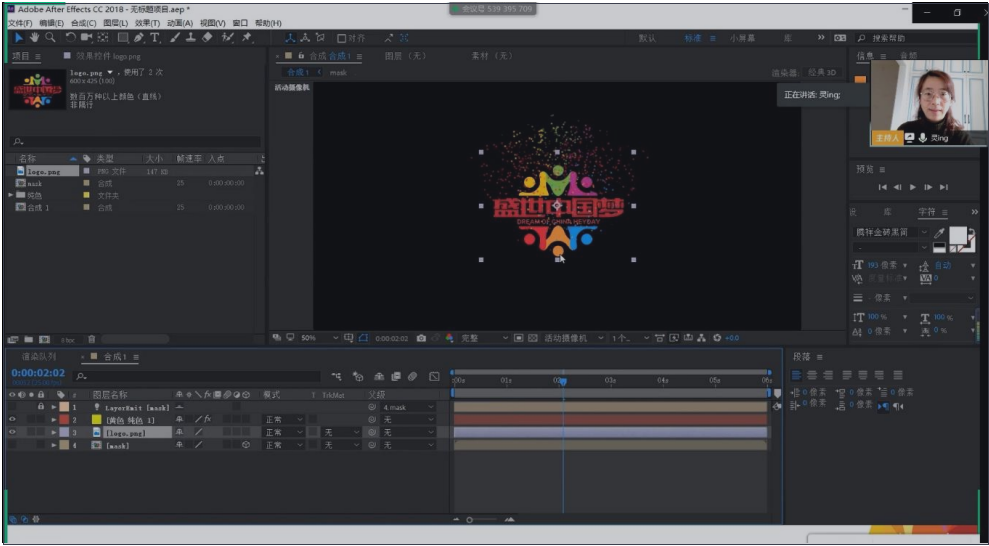Select the Pen tool
This screenshot has height=546, width=989.
tap(138, 38)
